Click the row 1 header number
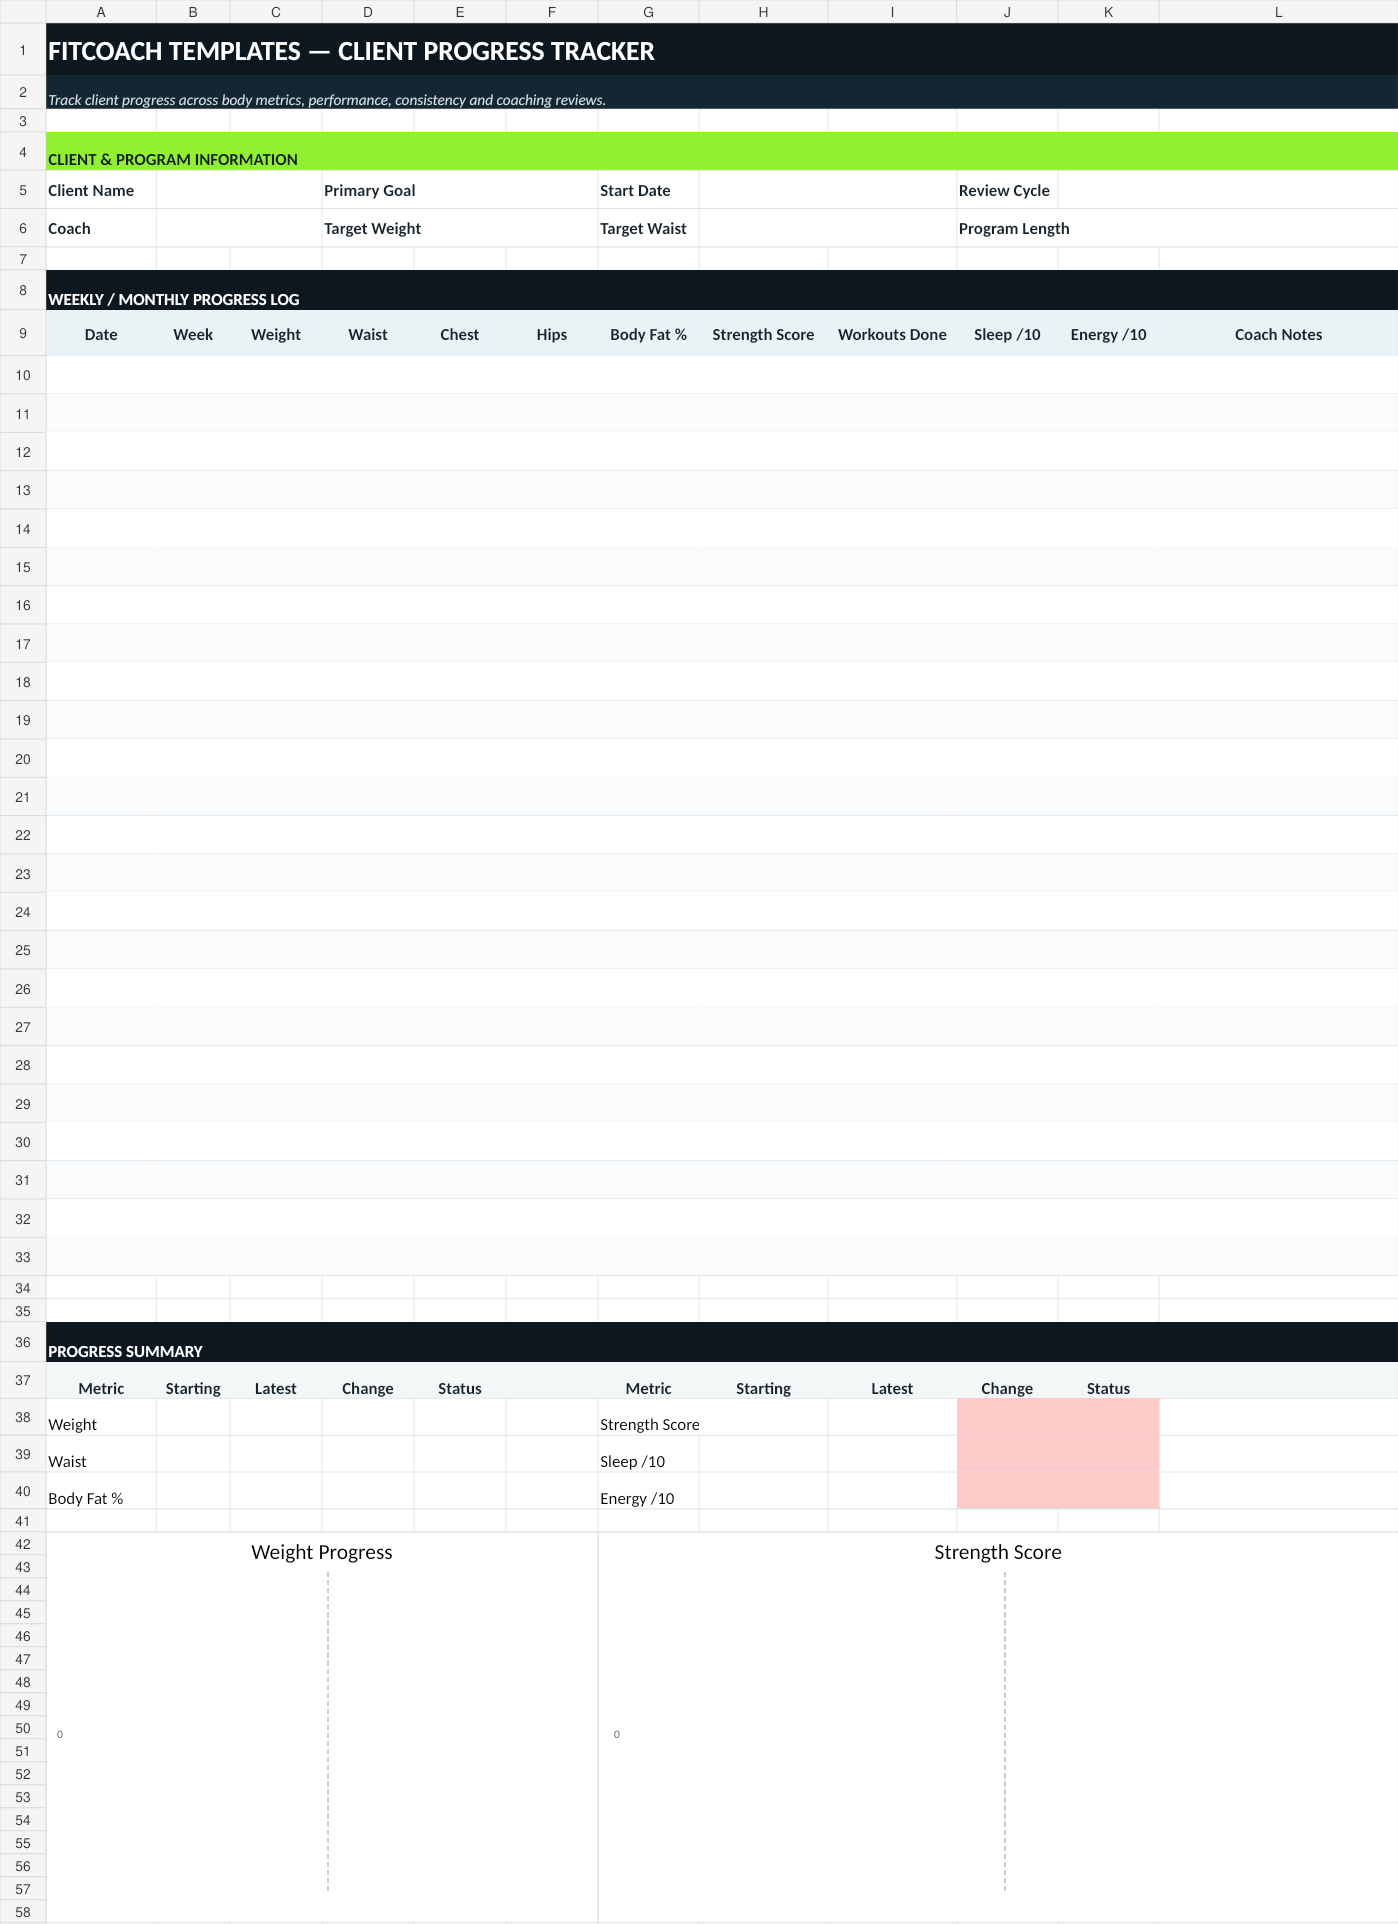 point(23,49)
